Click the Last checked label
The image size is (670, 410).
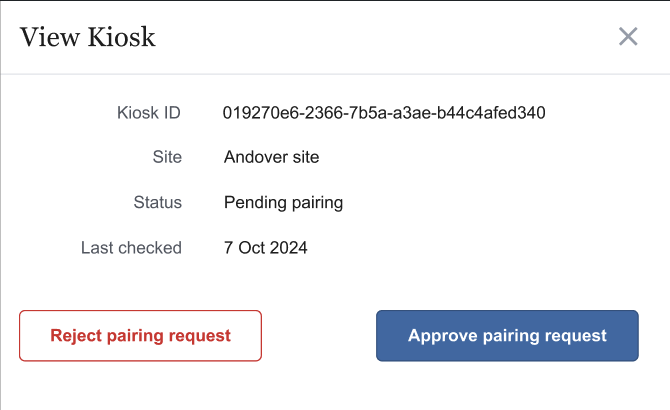coord(131,248)
